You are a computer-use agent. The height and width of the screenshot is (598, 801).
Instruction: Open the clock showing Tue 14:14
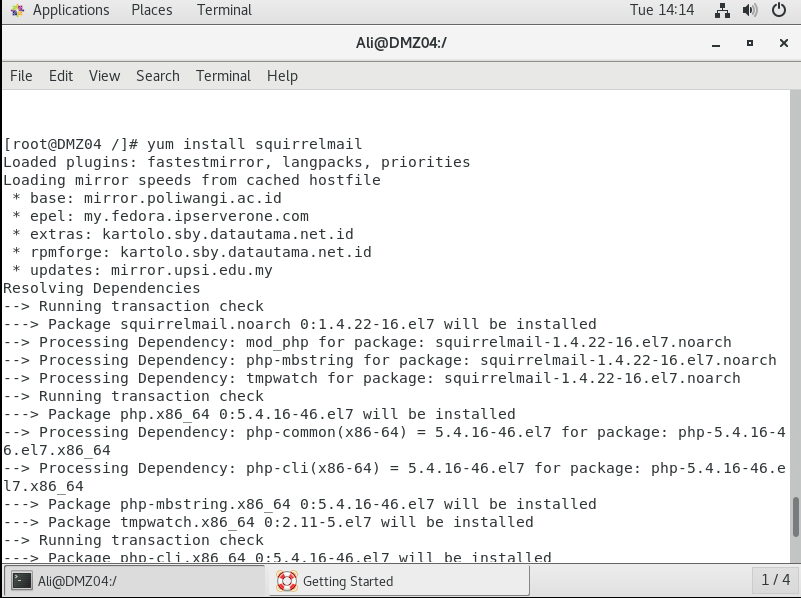point(662,10)
